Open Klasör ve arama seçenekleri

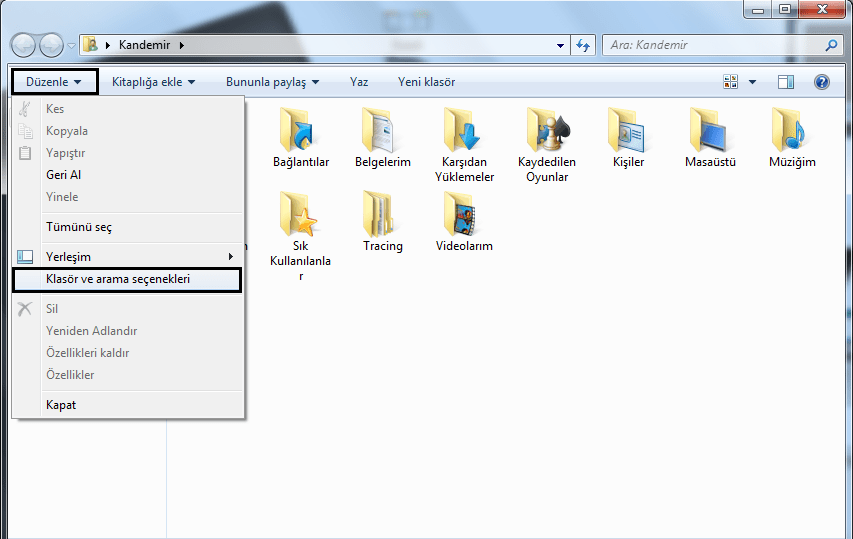(x=127, y=280)
